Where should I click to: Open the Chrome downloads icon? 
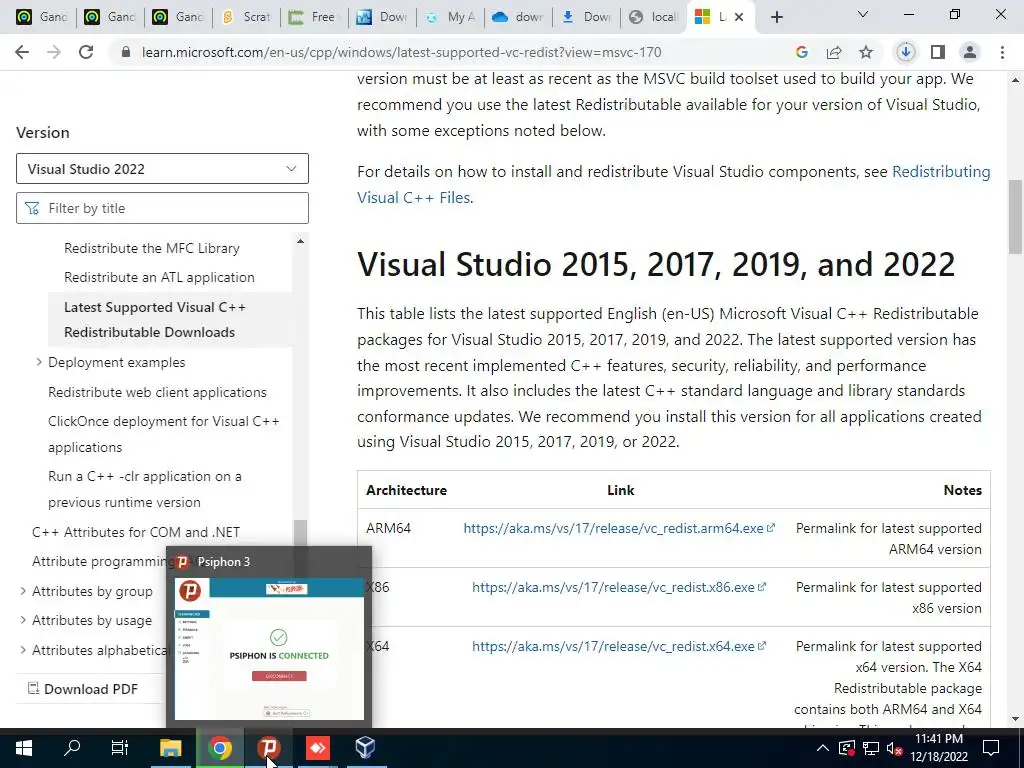pyautogui.click(x=906, y=52)
